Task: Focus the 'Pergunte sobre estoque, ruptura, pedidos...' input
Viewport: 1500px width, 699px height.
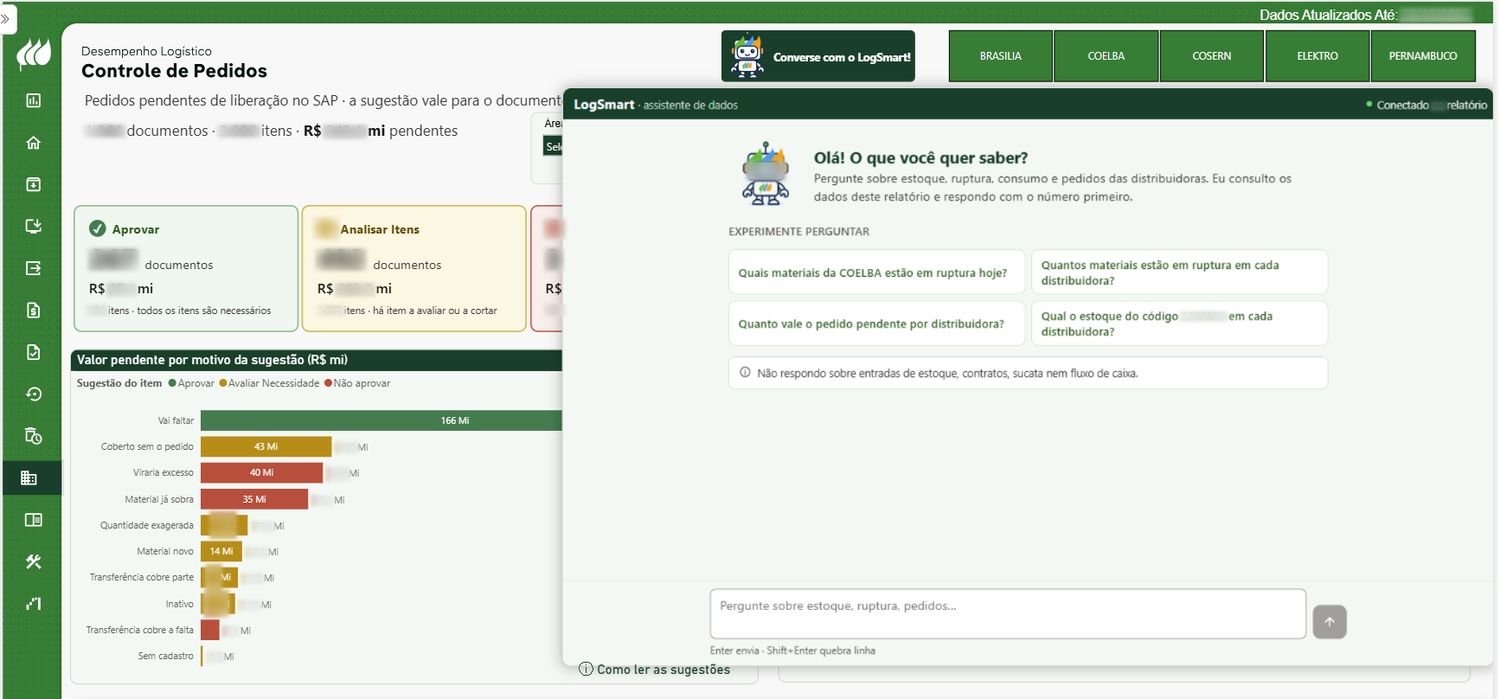Action: point(1008,613)
